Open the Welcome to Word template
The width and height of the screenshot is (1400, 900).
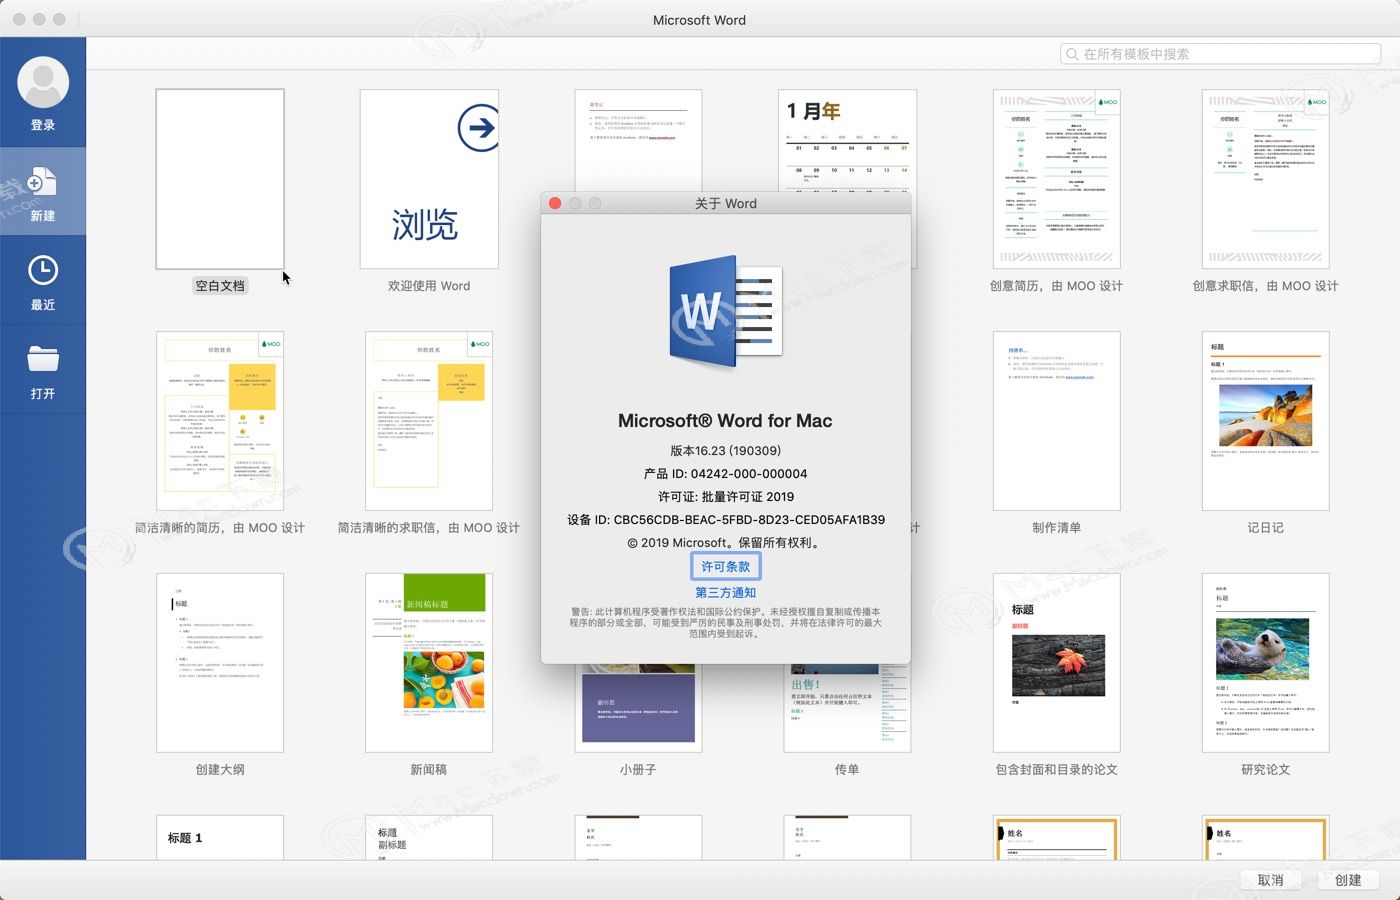[429, 179]
